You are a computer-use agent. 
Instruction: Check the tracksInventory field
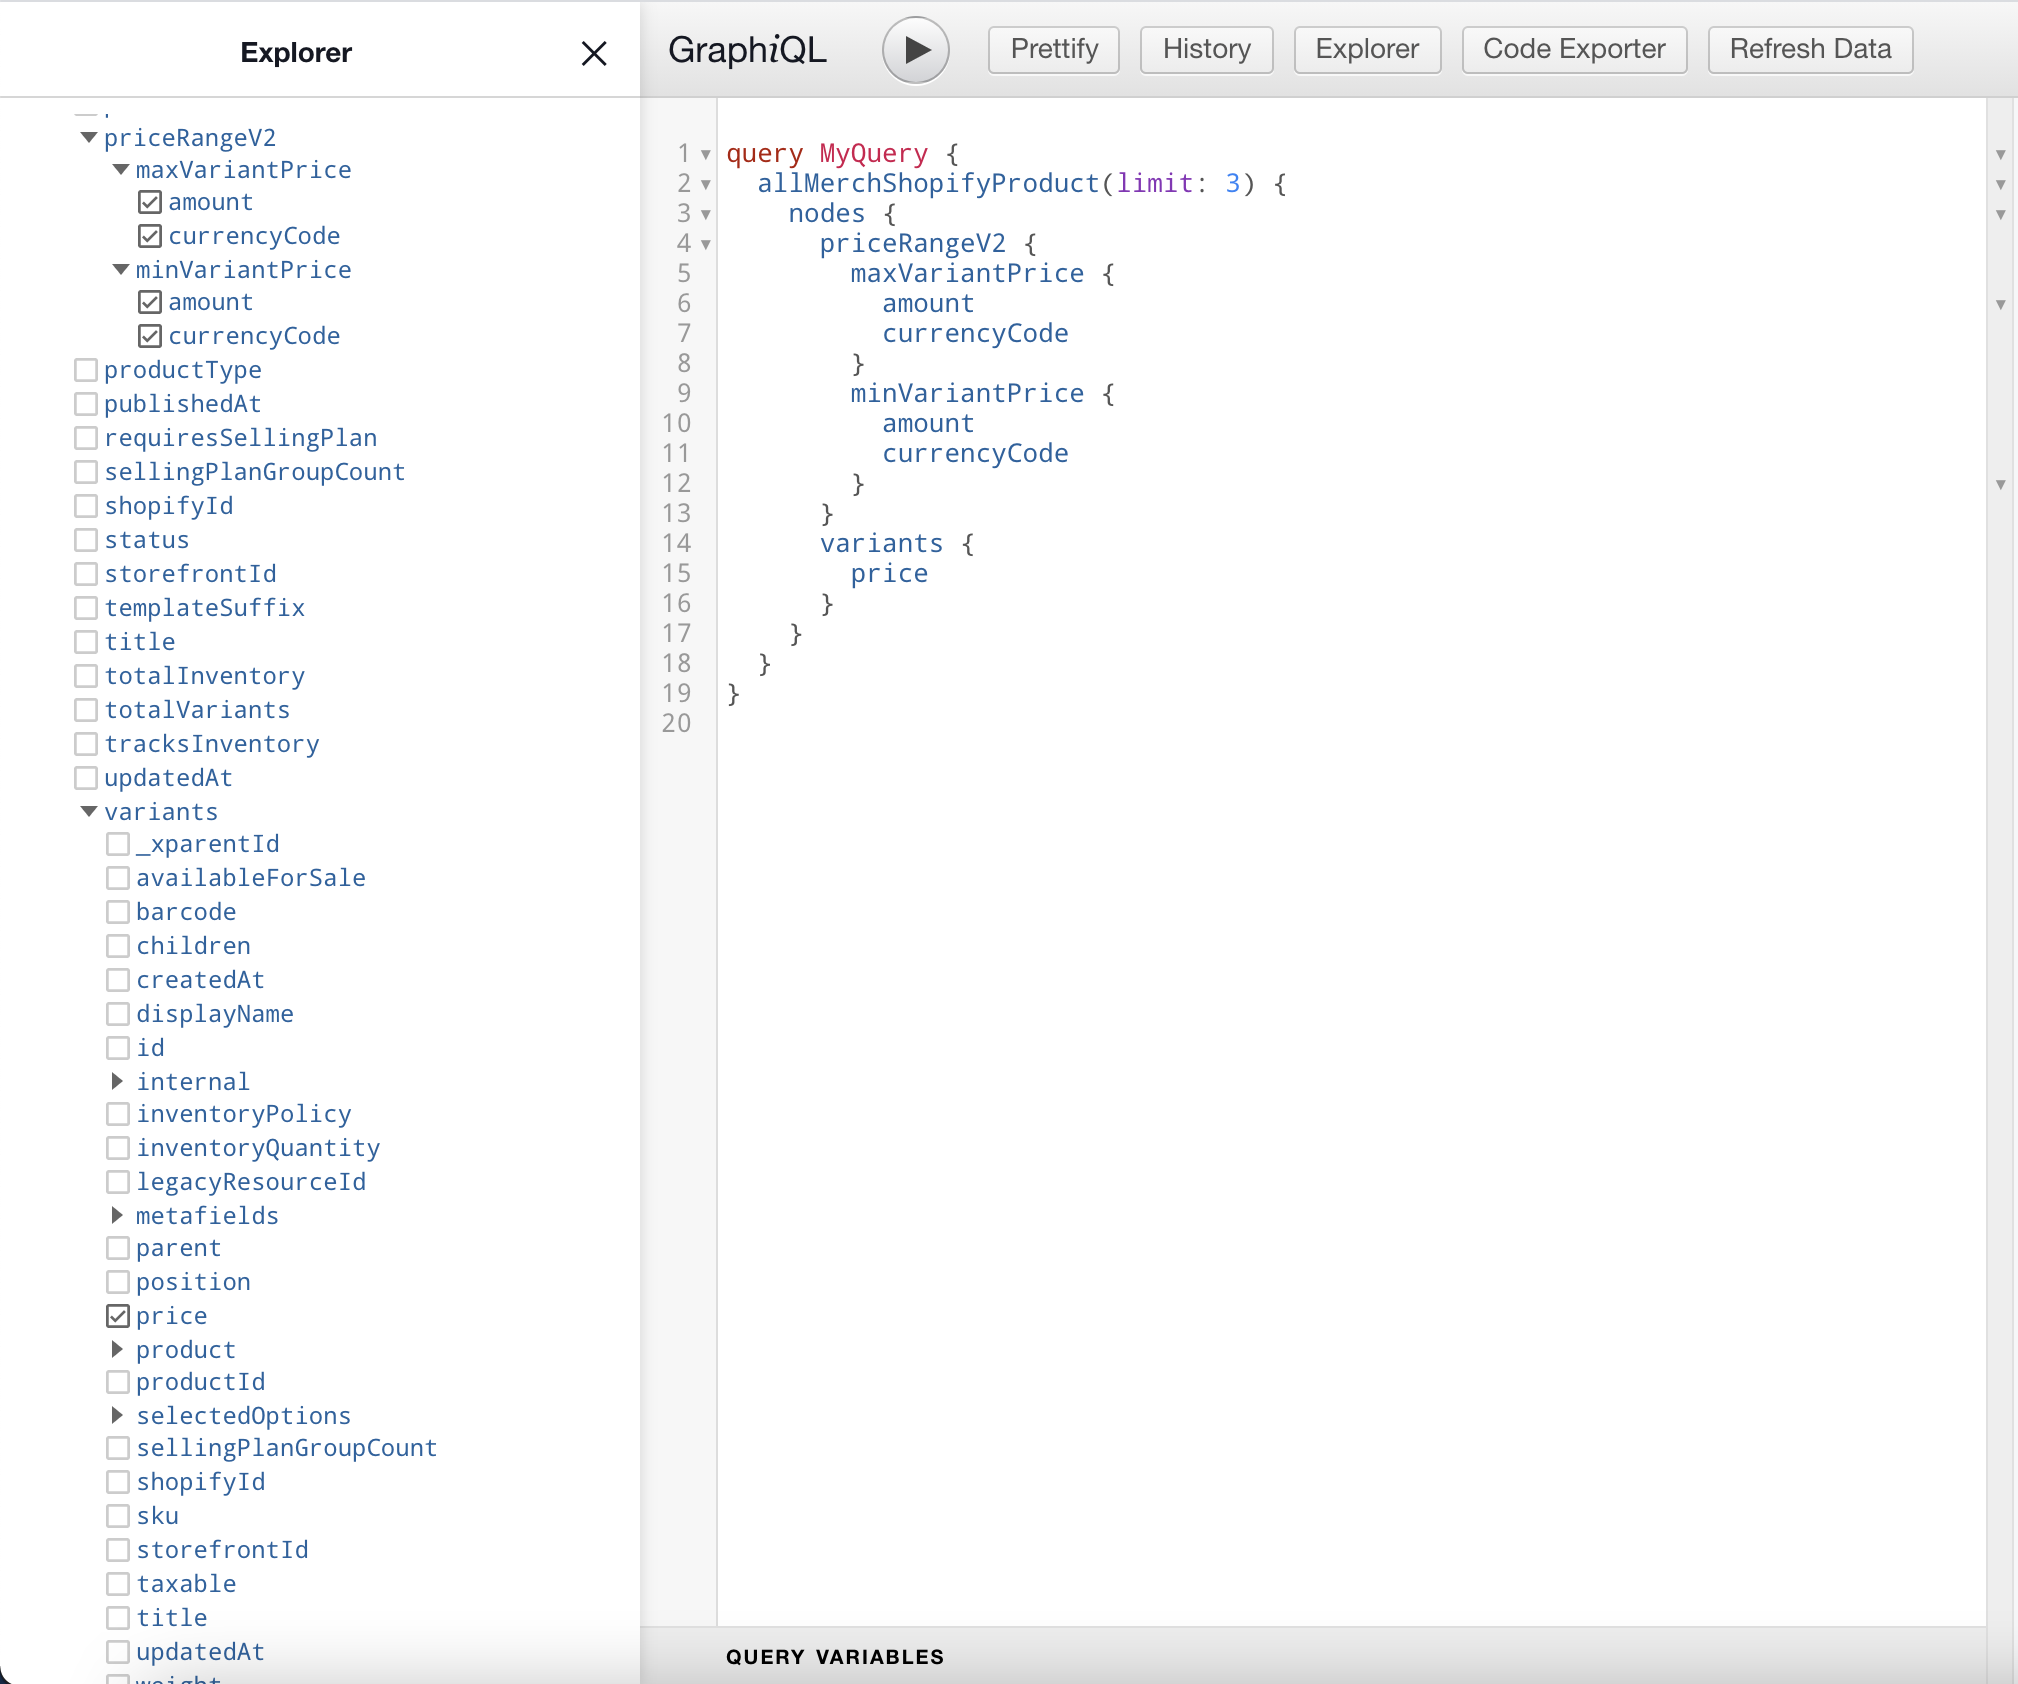click(86, 744)
